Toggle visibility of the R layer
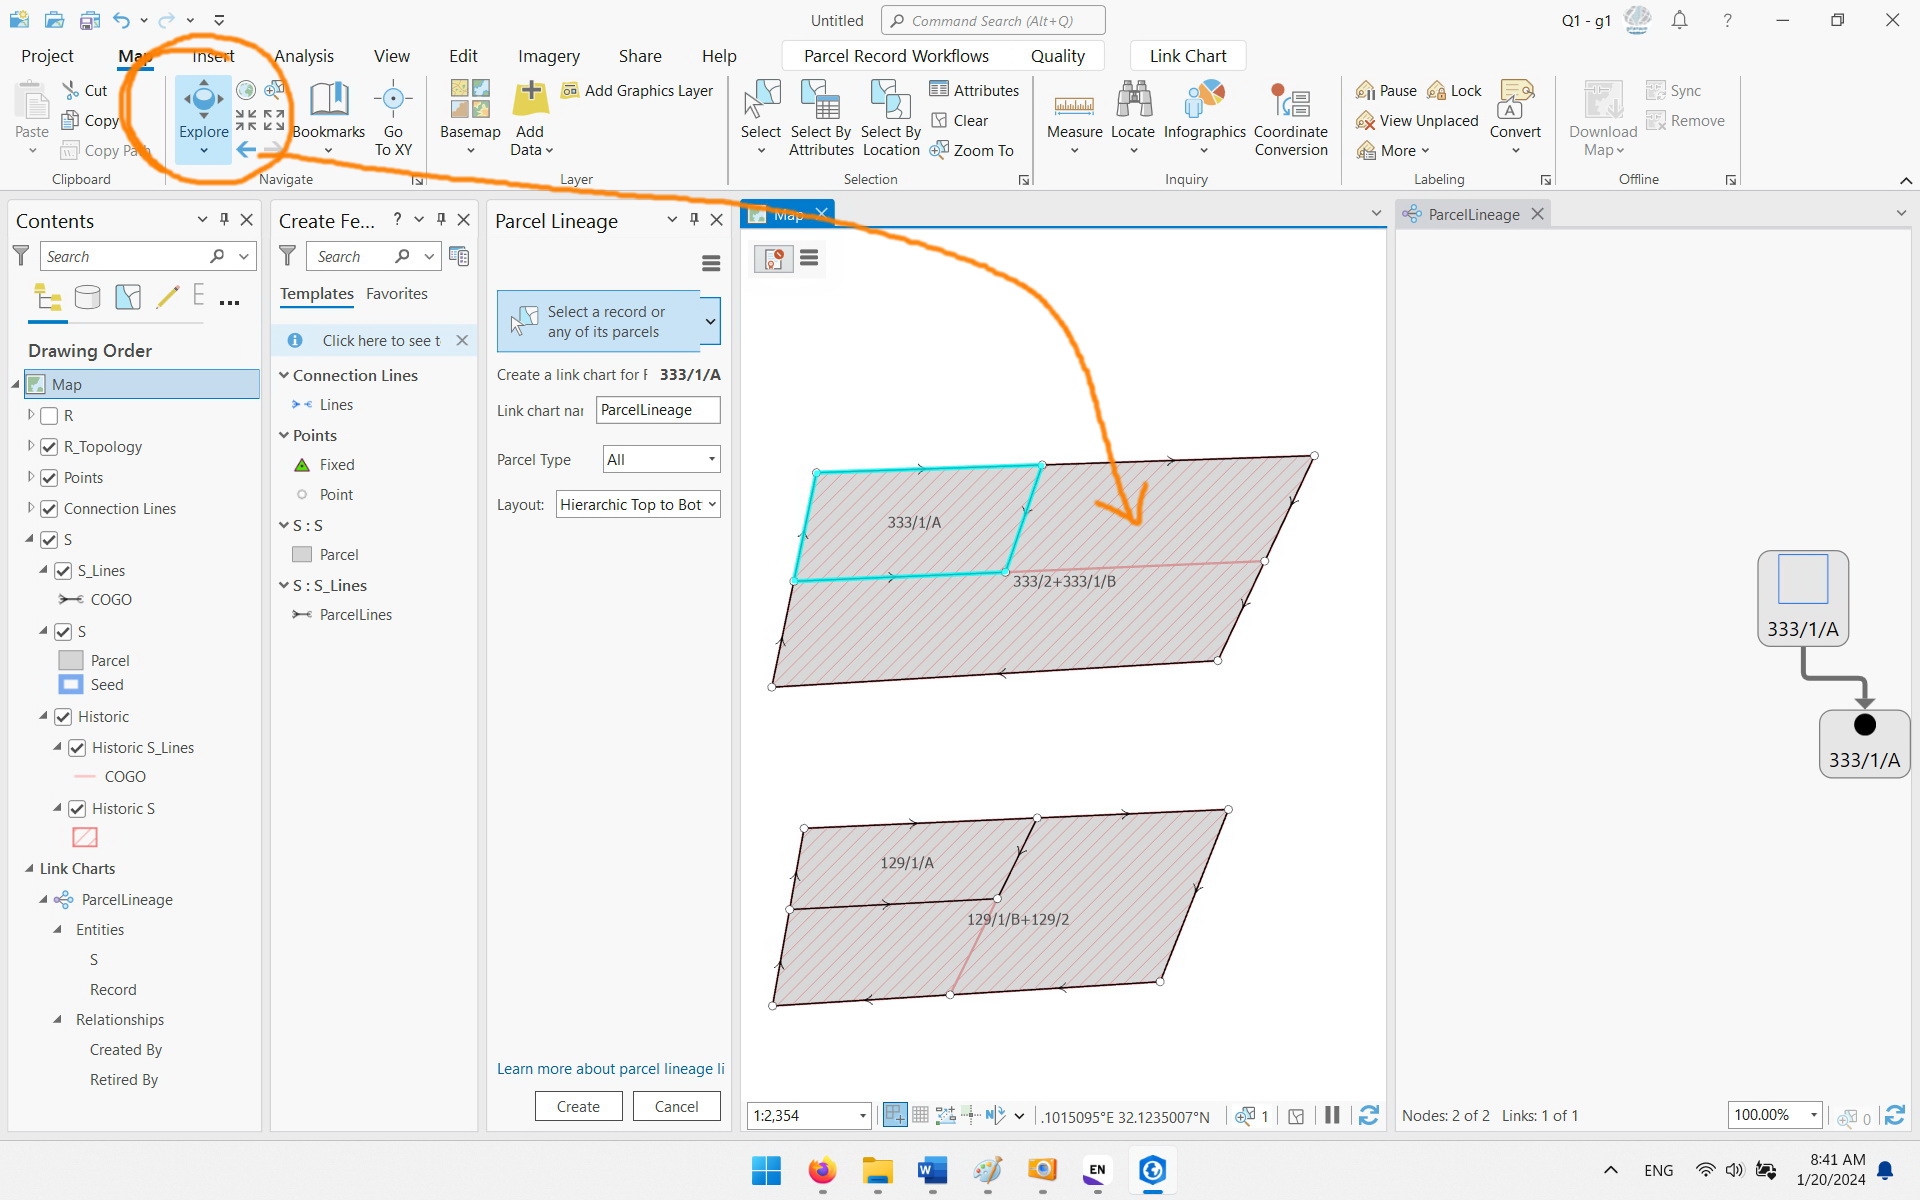This screenshot has height=1200, width=1920. 48,415
